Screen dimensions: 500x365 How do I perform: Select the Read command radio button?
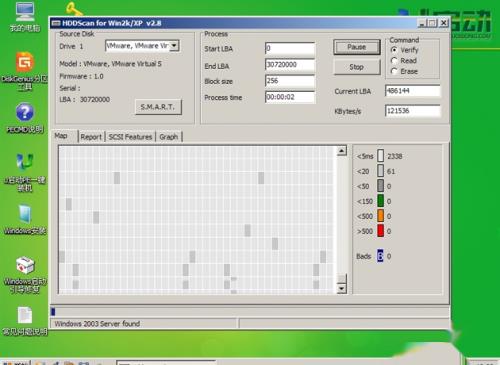[394, 61]
